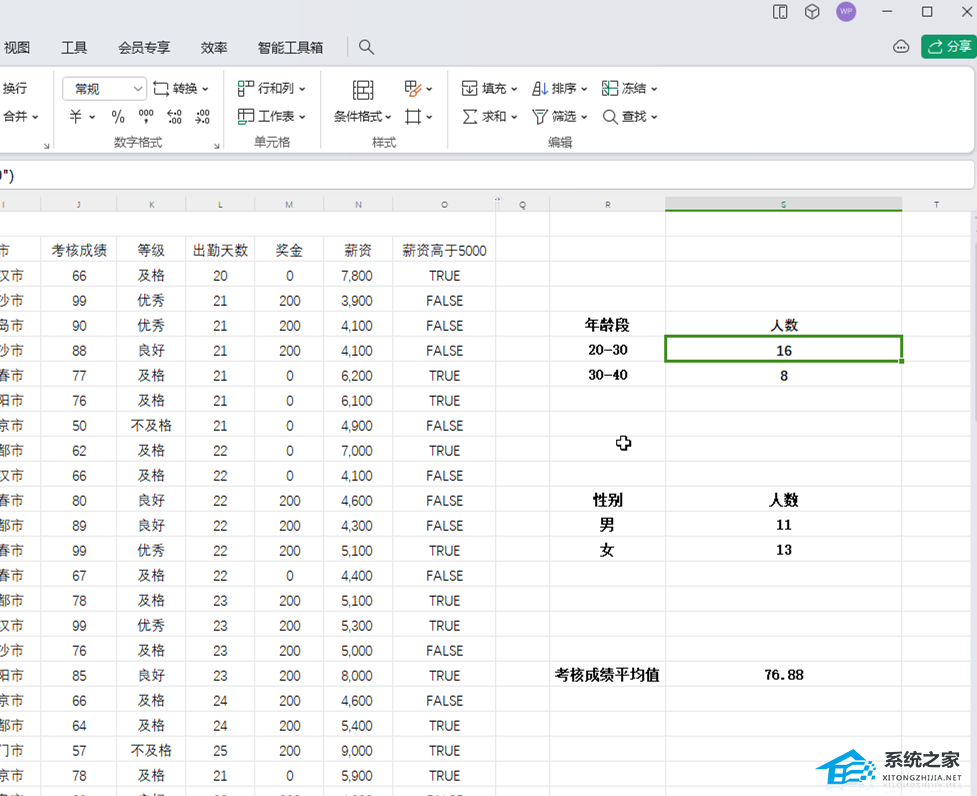
Task: Click the sidebar layout icon in title bar
Action: [780, 12]
